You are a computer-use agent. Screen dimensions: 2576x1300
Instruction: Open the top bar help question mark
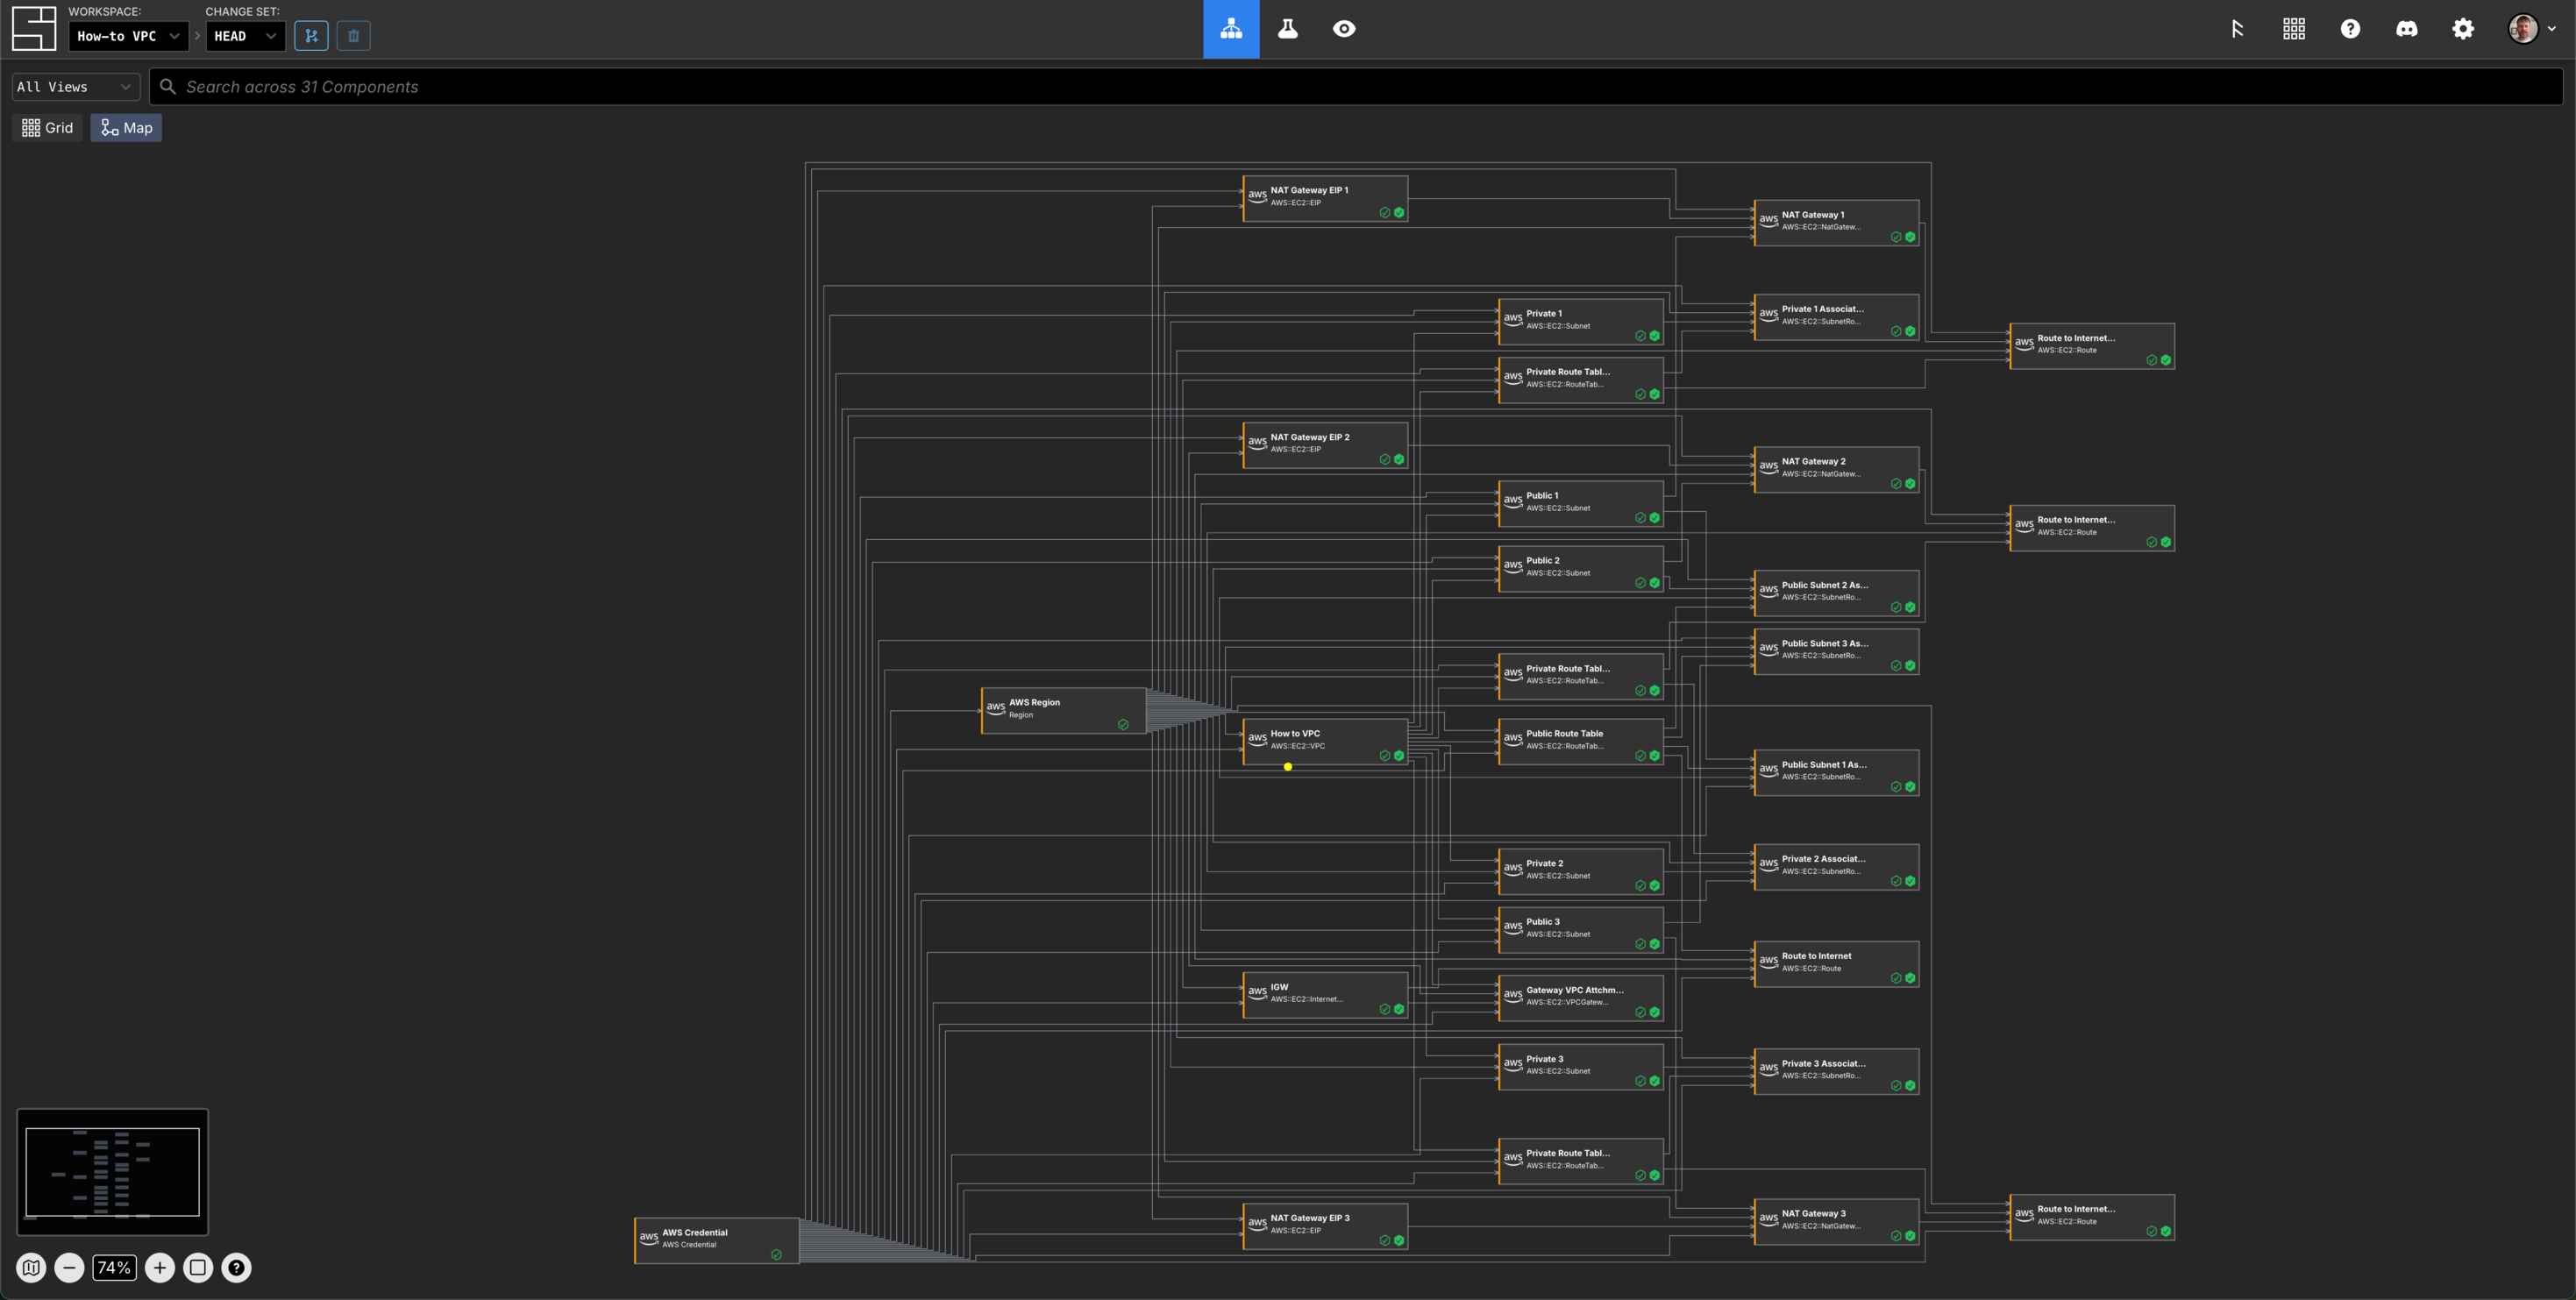click(x=2350, y=29)
